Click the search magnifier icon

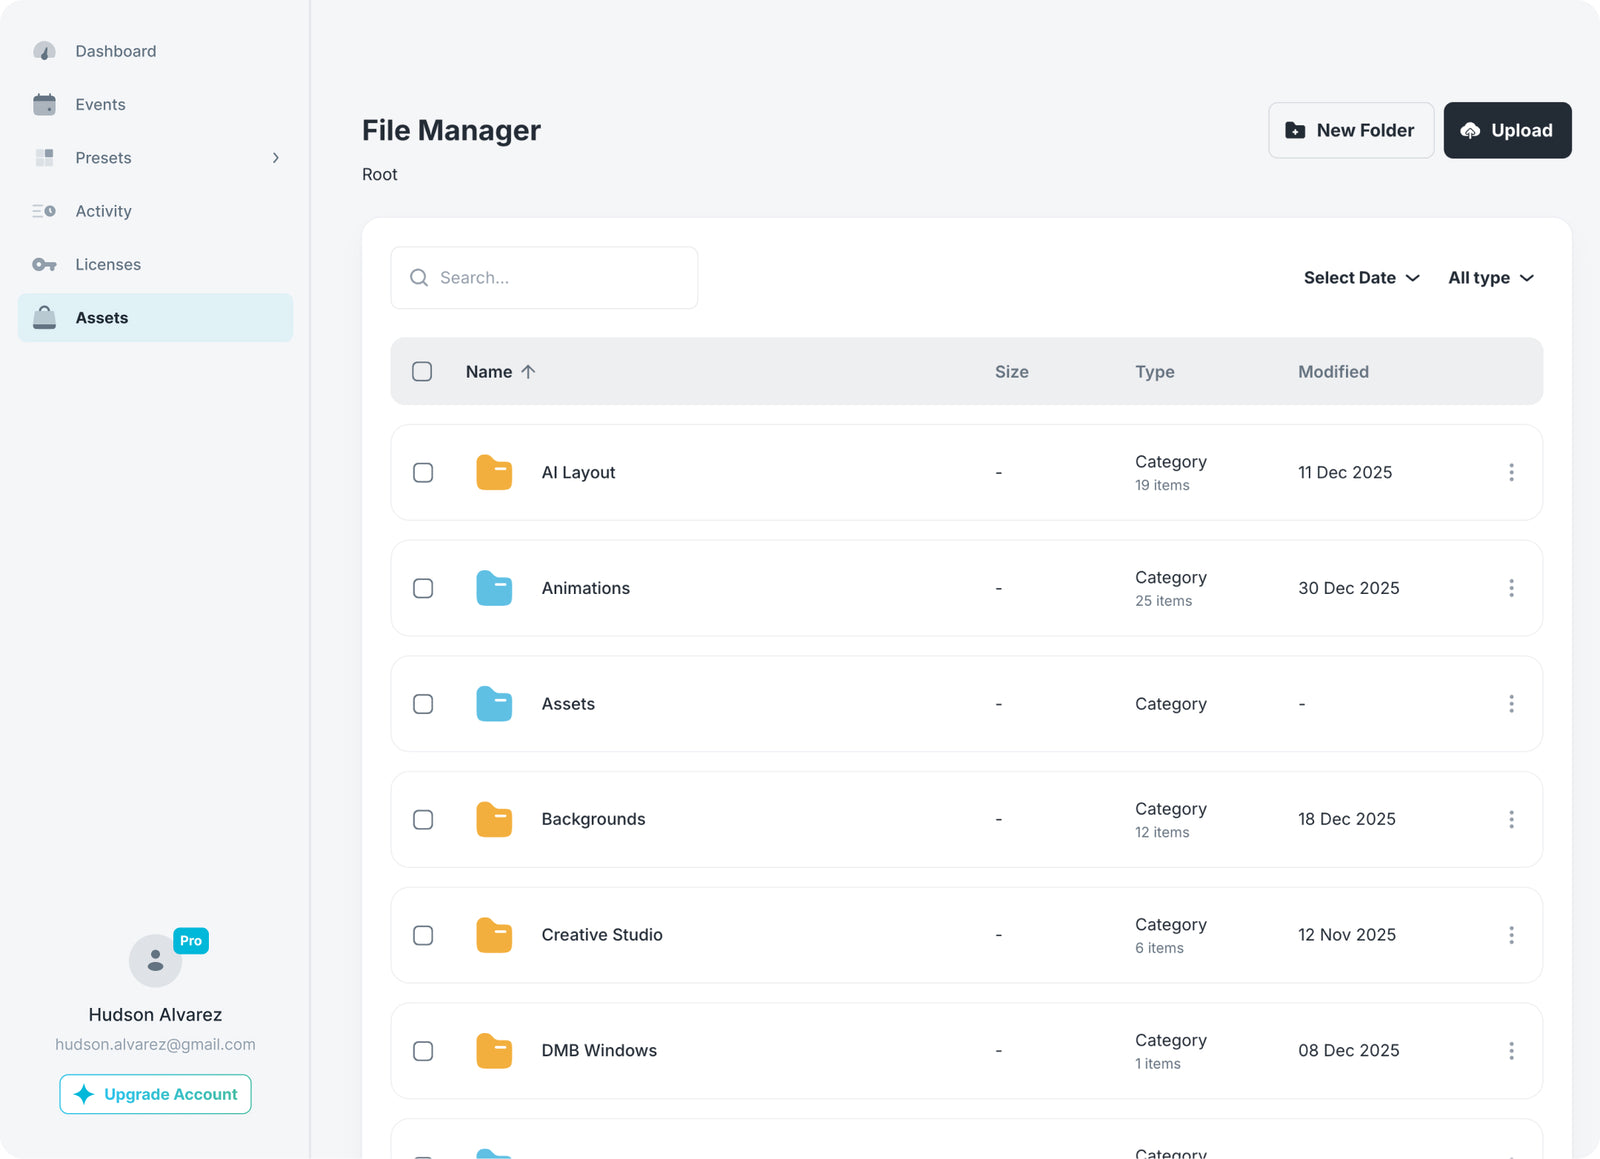click(x=420, y=277)
